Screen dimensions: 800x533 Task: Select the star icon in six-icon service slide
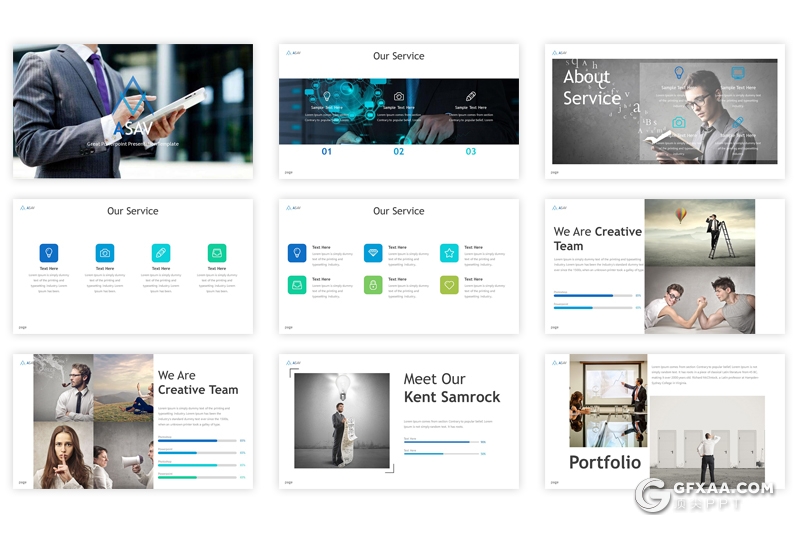pos(449,253)
